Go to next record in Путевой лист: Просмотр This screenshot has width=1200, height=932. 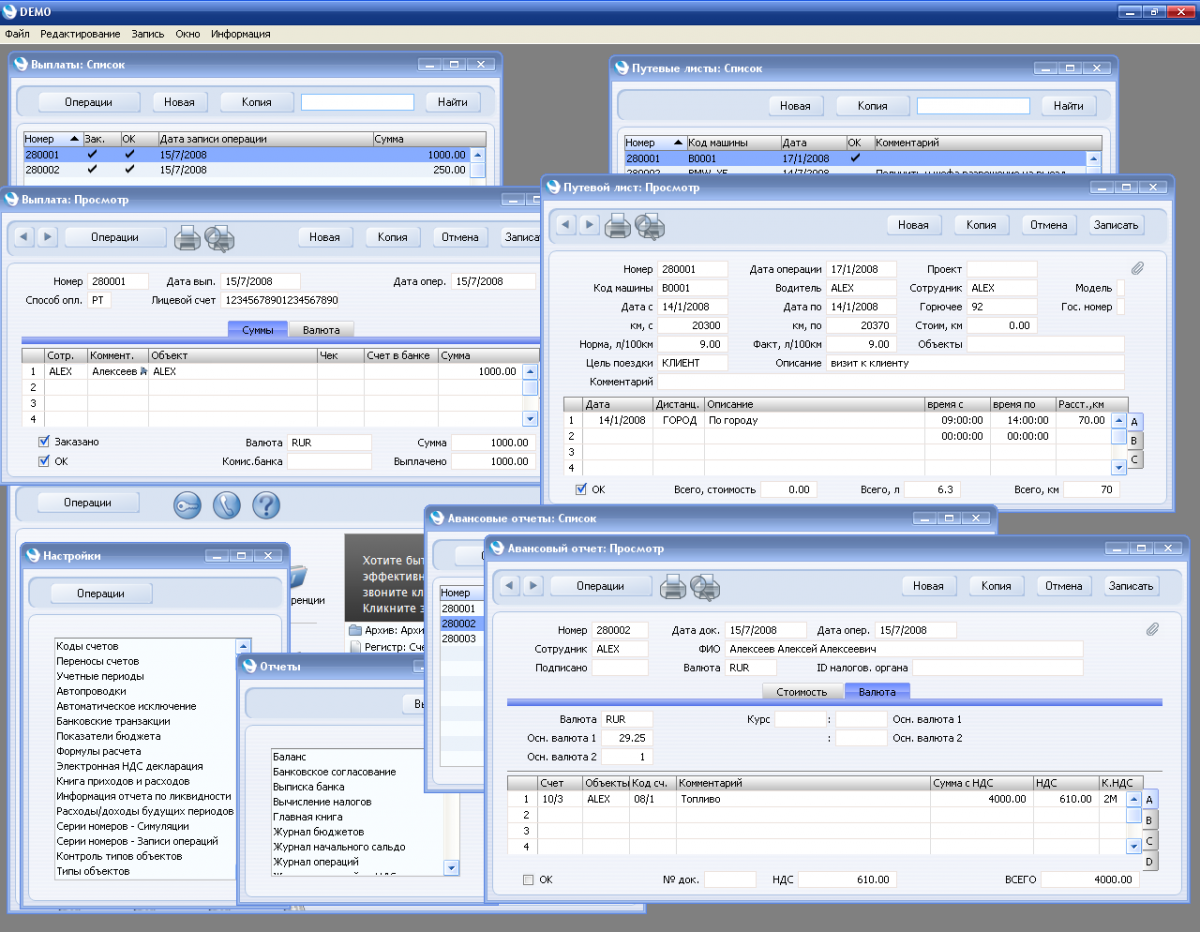pyautogui.click(x=590, y=225)
